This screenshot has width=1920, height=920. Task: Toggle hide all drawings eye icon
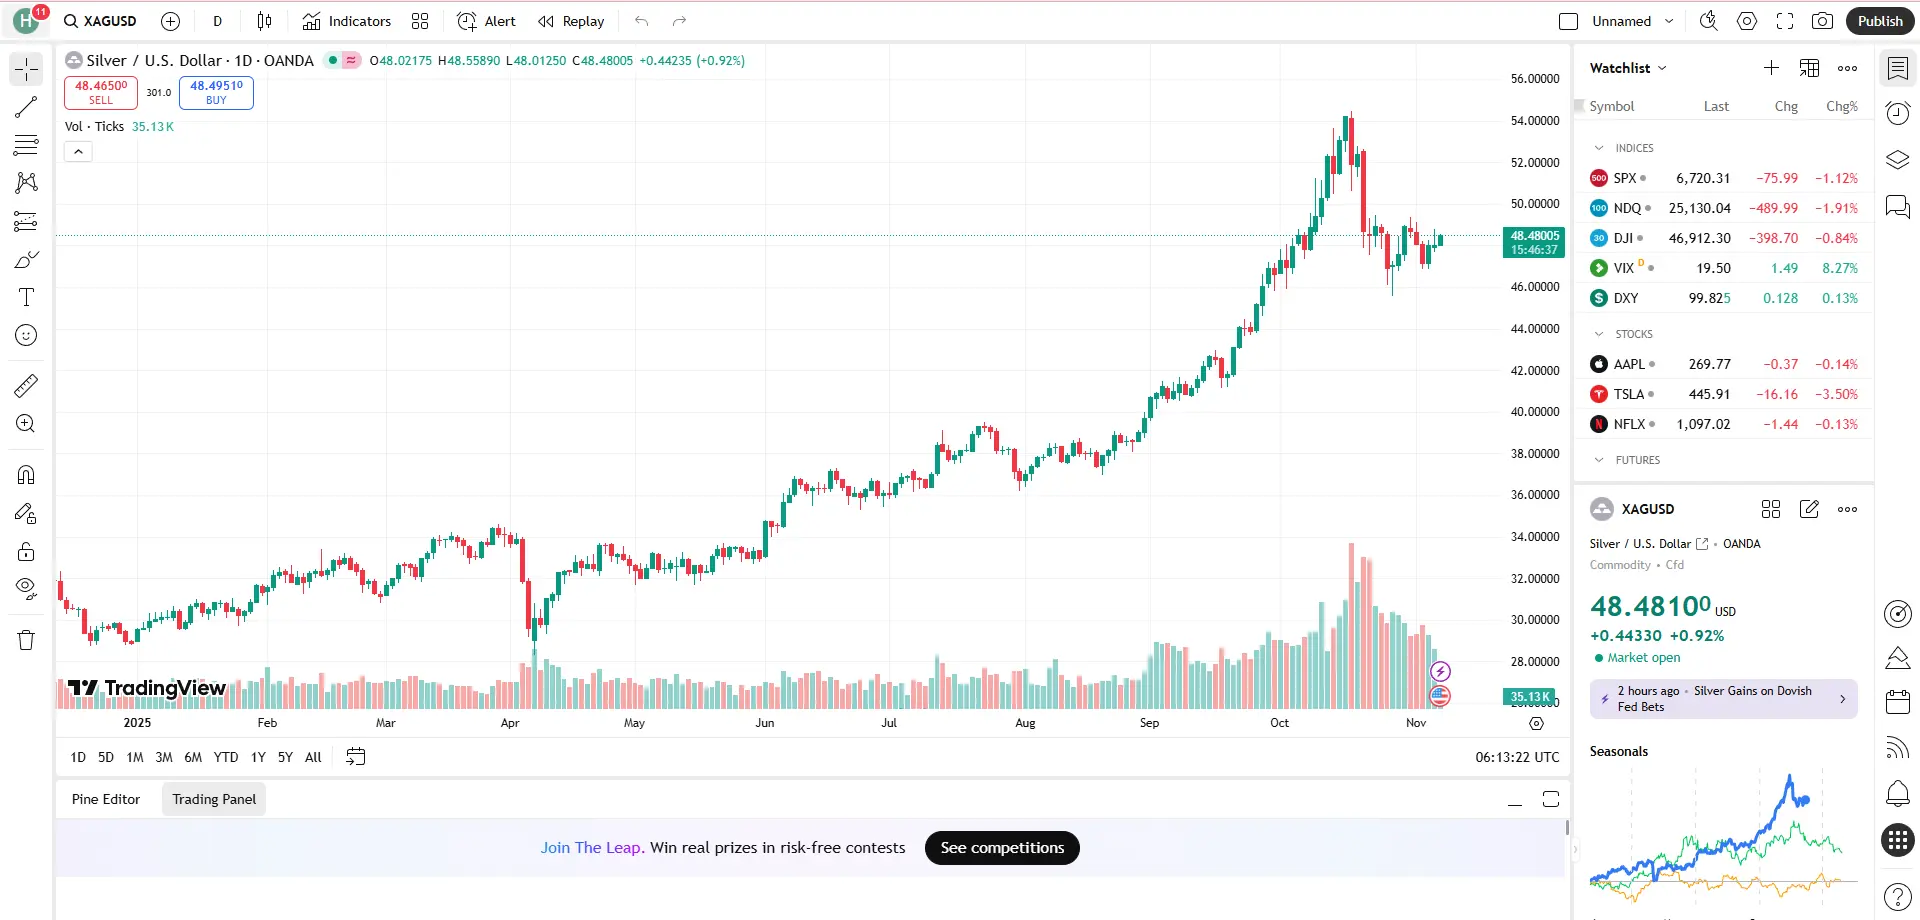(26, 587)
